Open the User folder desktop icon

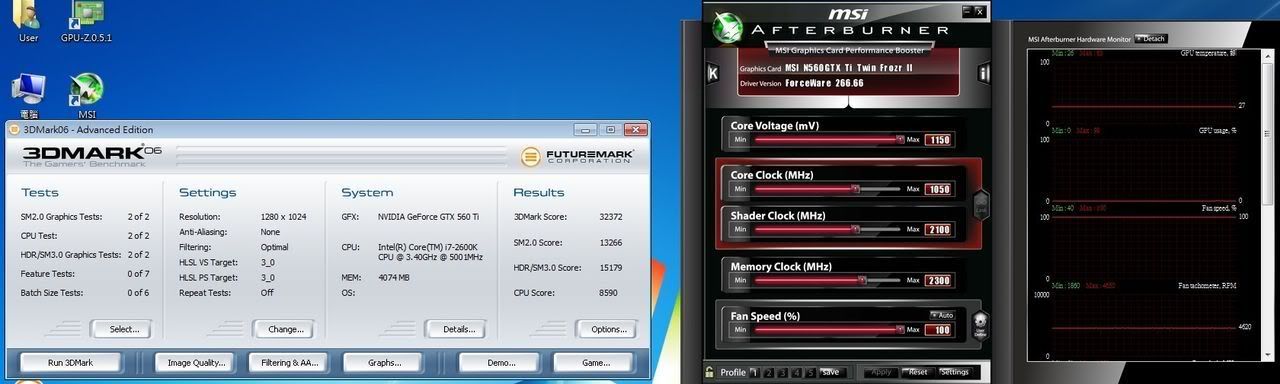coord(28,21)
